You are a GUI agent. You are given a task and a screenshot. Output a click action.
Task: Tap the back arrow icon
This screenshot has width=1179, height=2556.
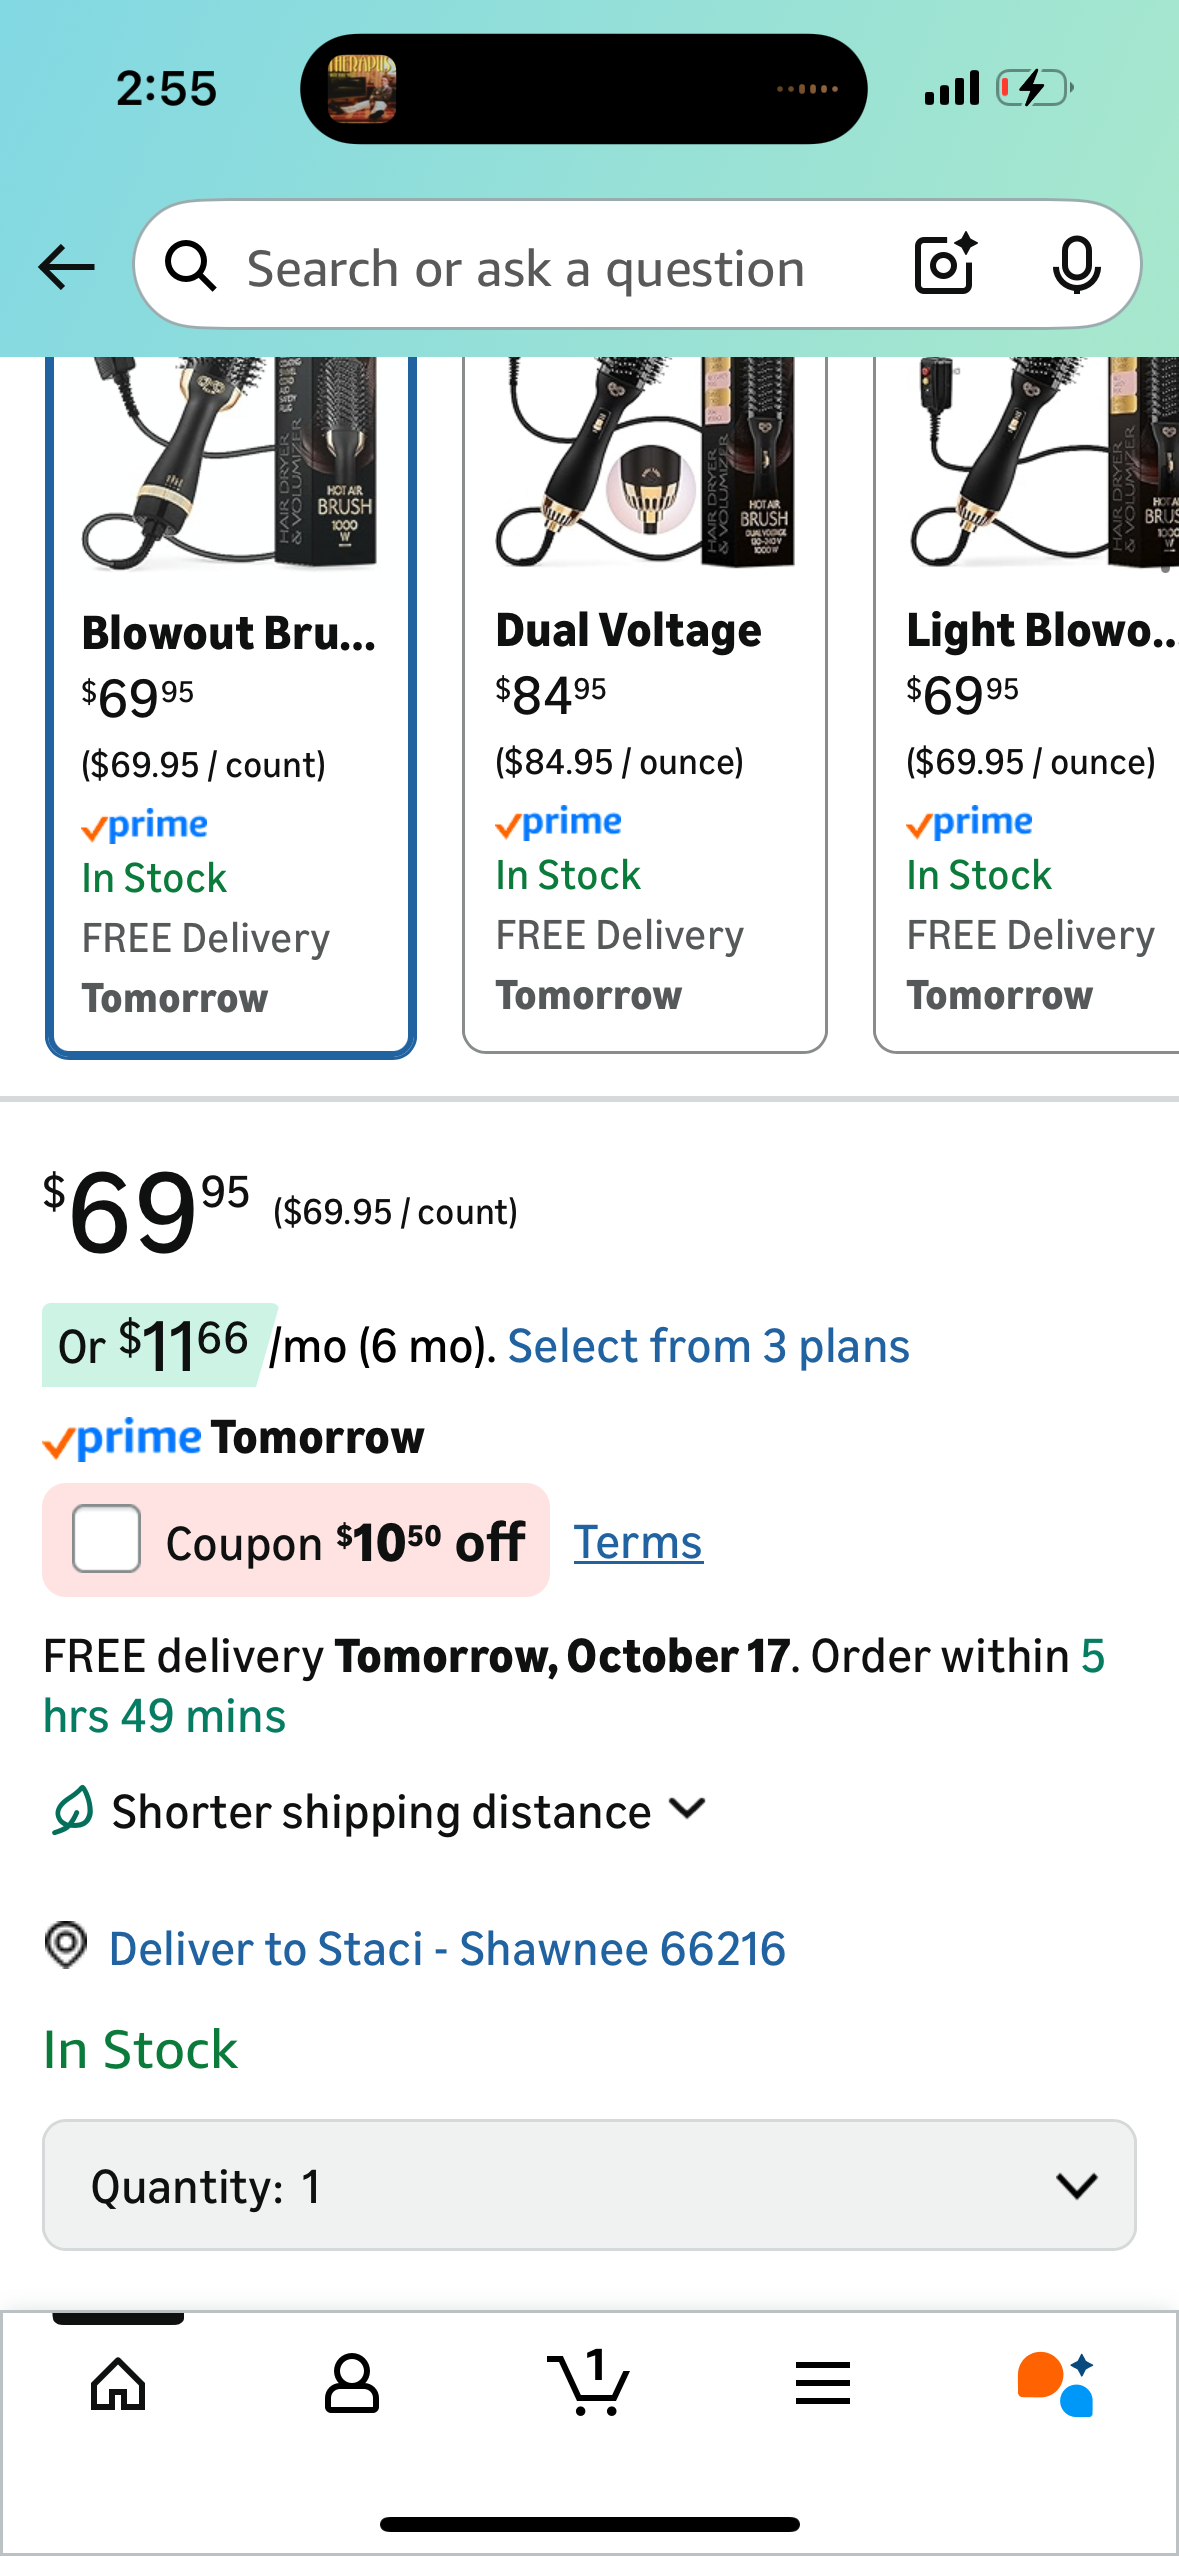pos(66,267)
